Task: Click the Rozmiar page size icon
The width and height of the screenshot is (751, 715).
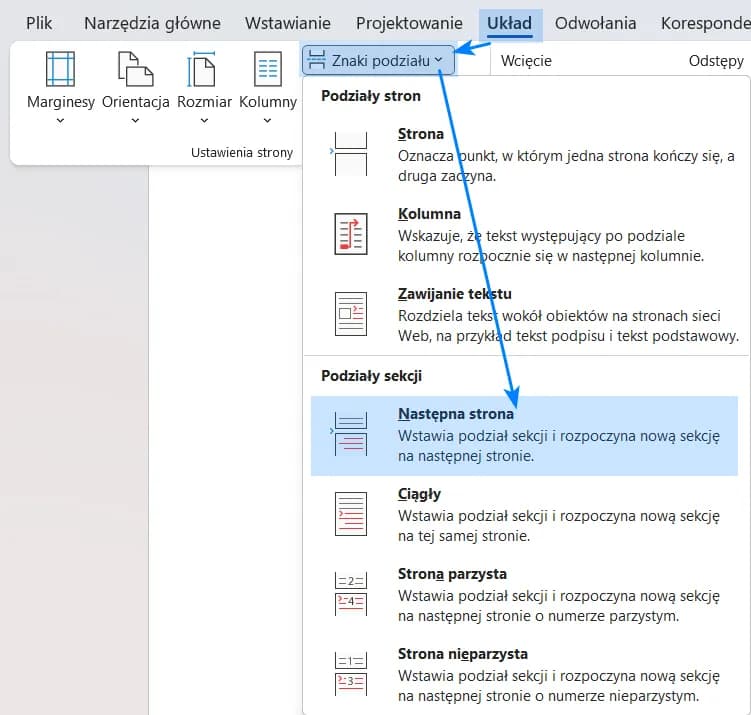Action: 204,69
